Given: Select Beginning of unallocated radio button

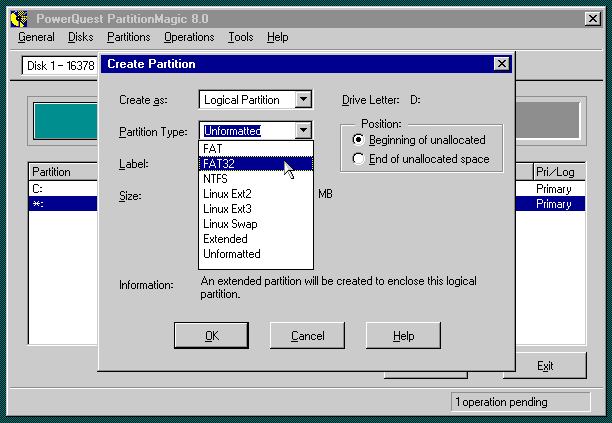Looking at the screenshot, I should coord(359,140).
